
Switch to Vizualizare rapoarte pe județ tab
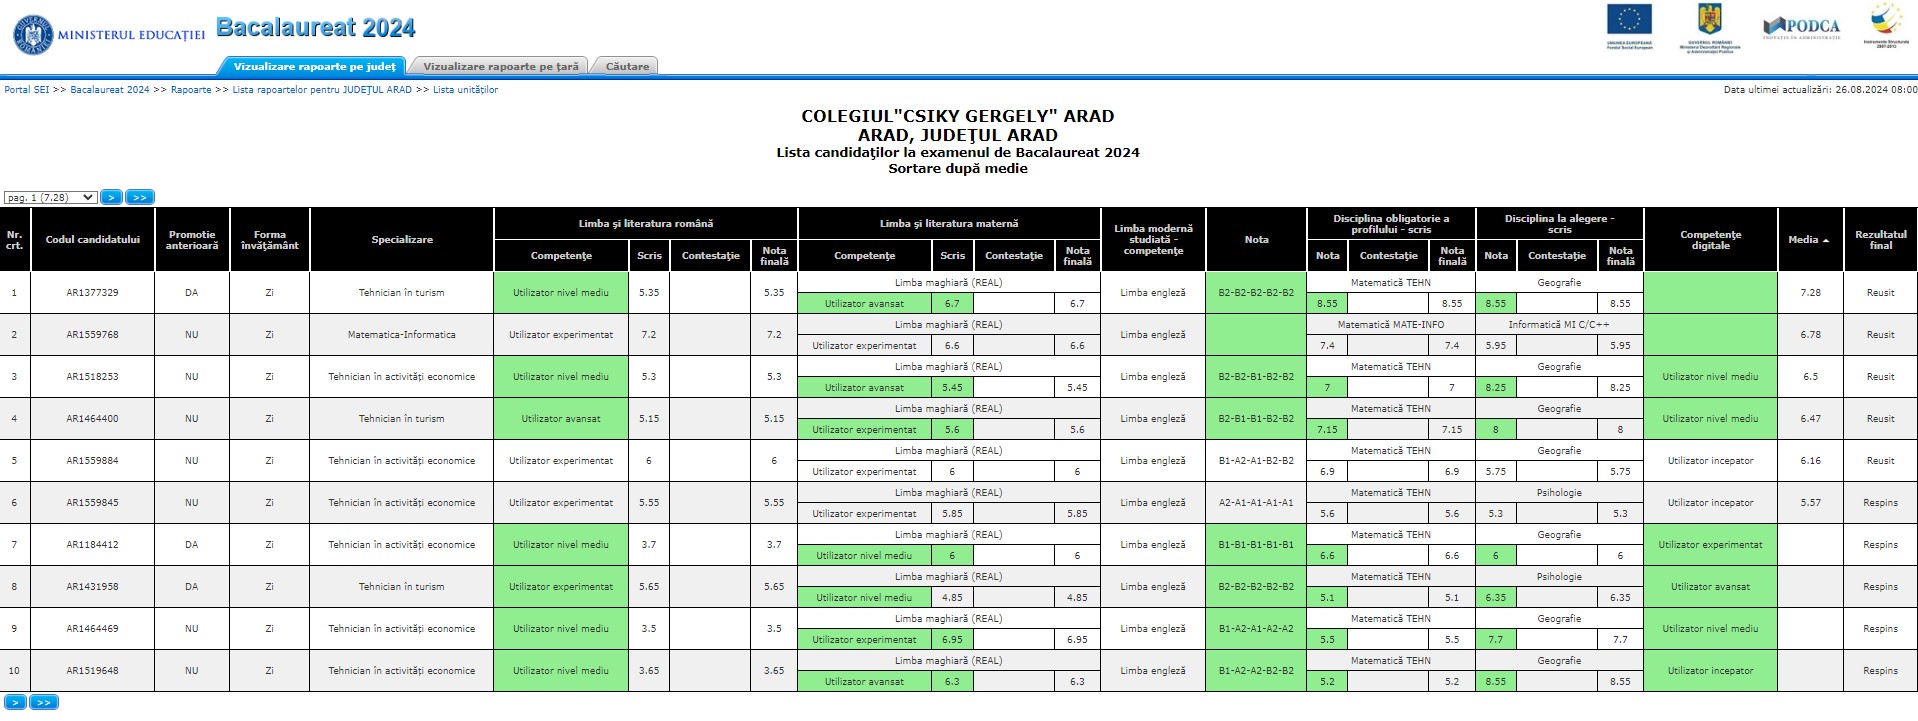pos(314,66)
